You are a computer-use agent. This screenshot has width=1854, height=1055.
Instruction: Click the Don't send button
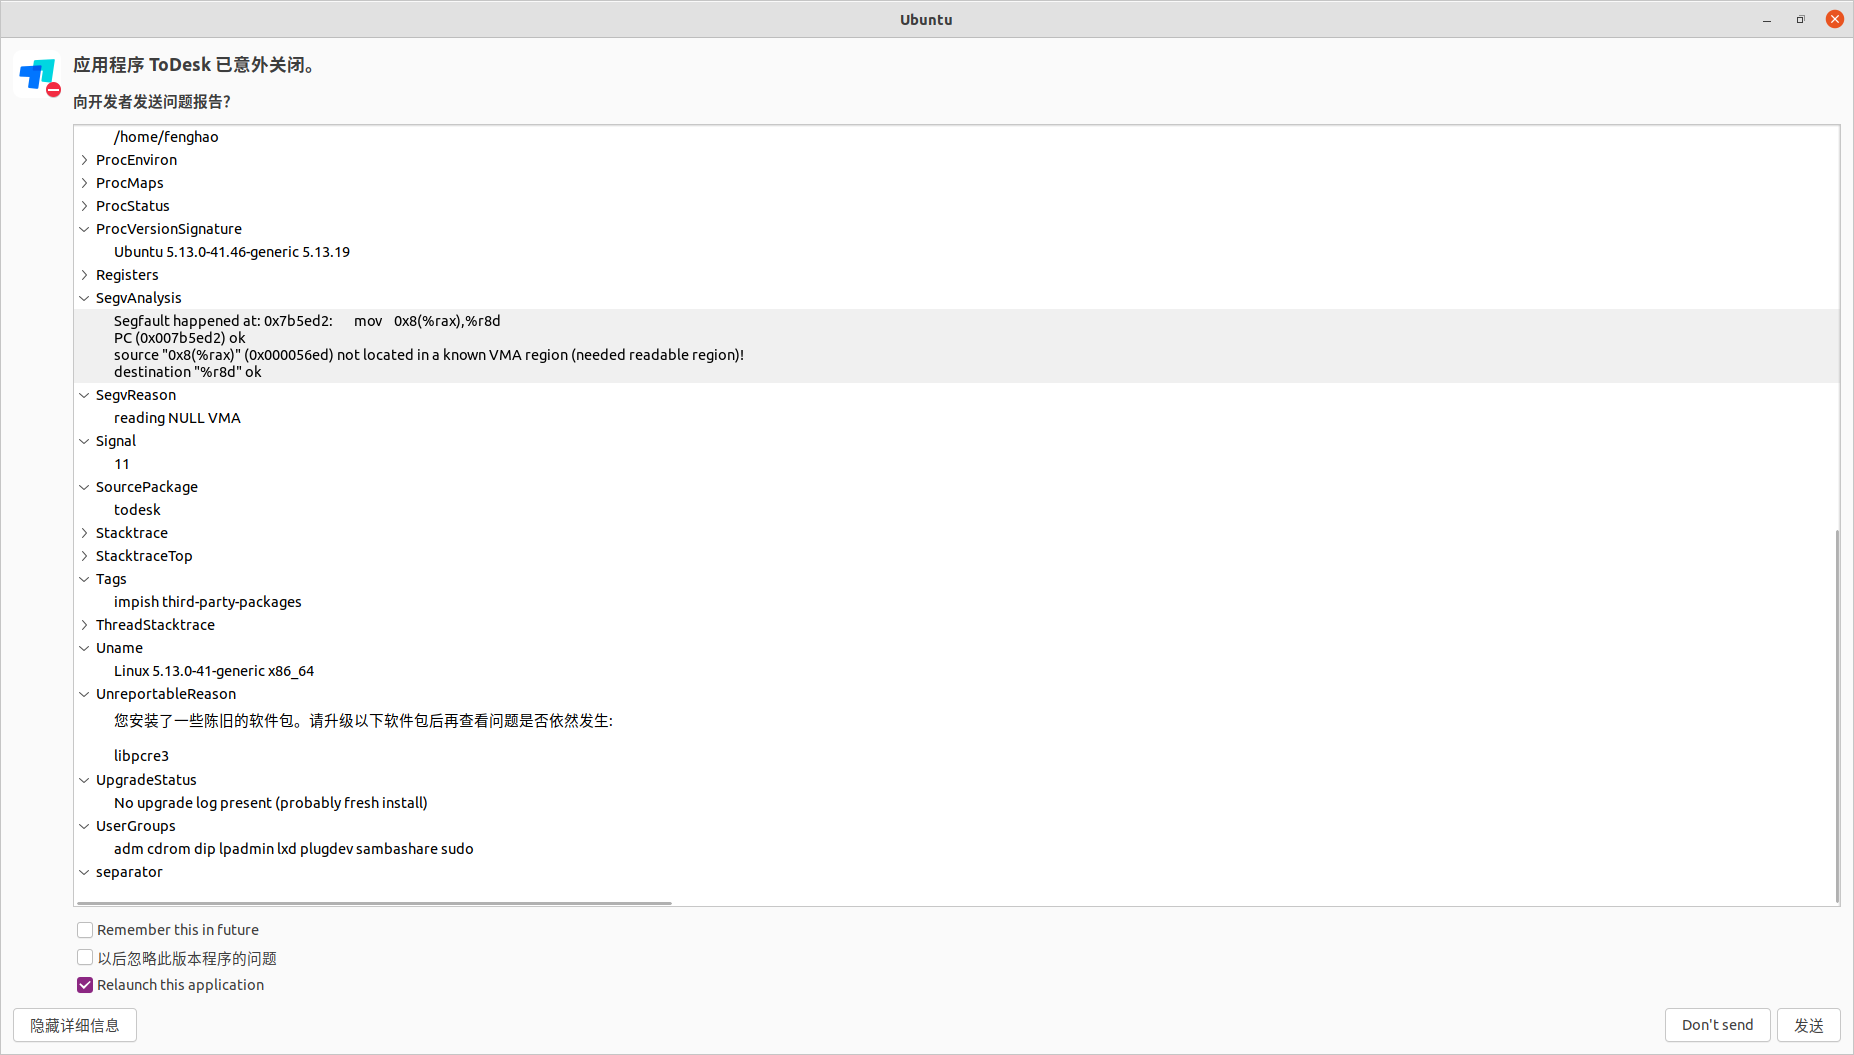pyautogui.click(x=1717, y=1025)
